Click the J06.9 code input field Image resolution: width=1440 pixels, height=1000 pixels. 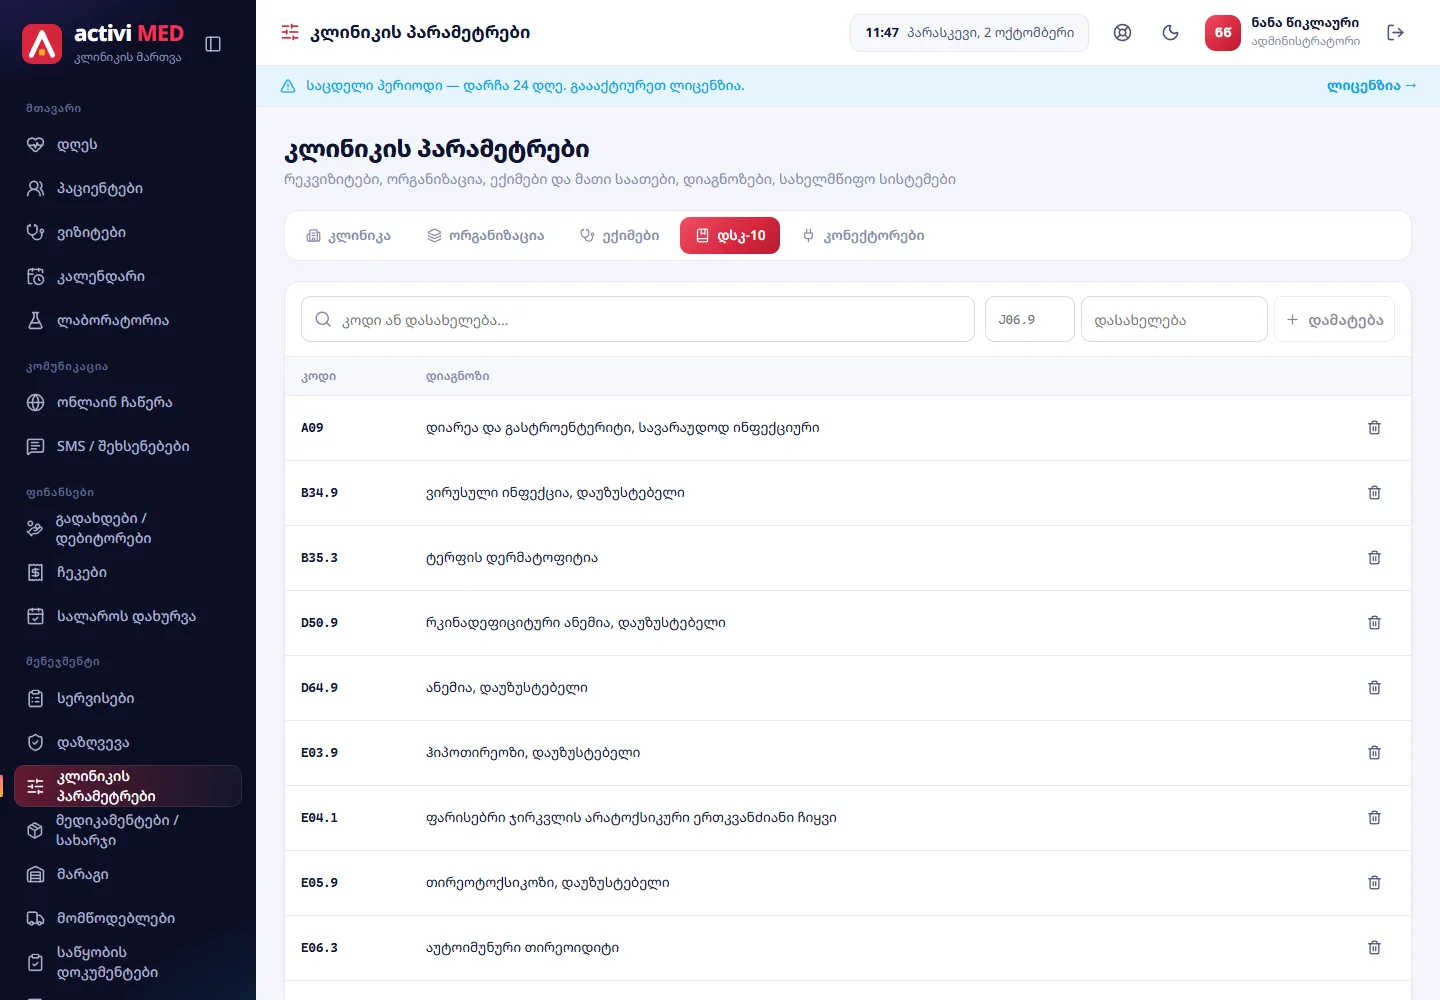1030,320
